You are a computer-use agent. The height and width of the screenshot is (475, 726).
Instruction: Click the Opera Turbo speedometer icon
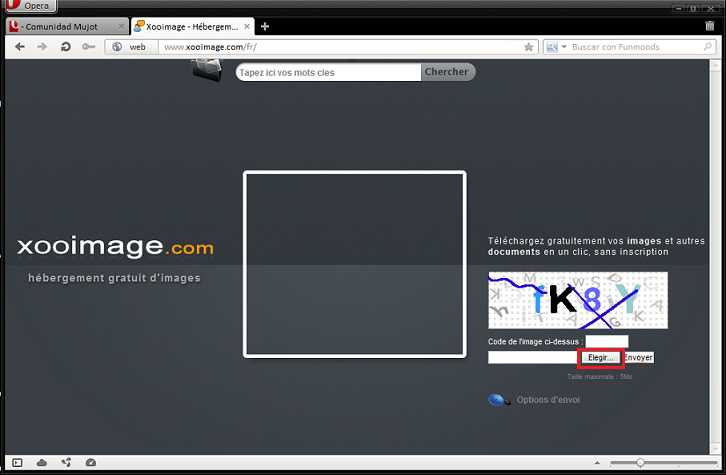click(91, 462)
